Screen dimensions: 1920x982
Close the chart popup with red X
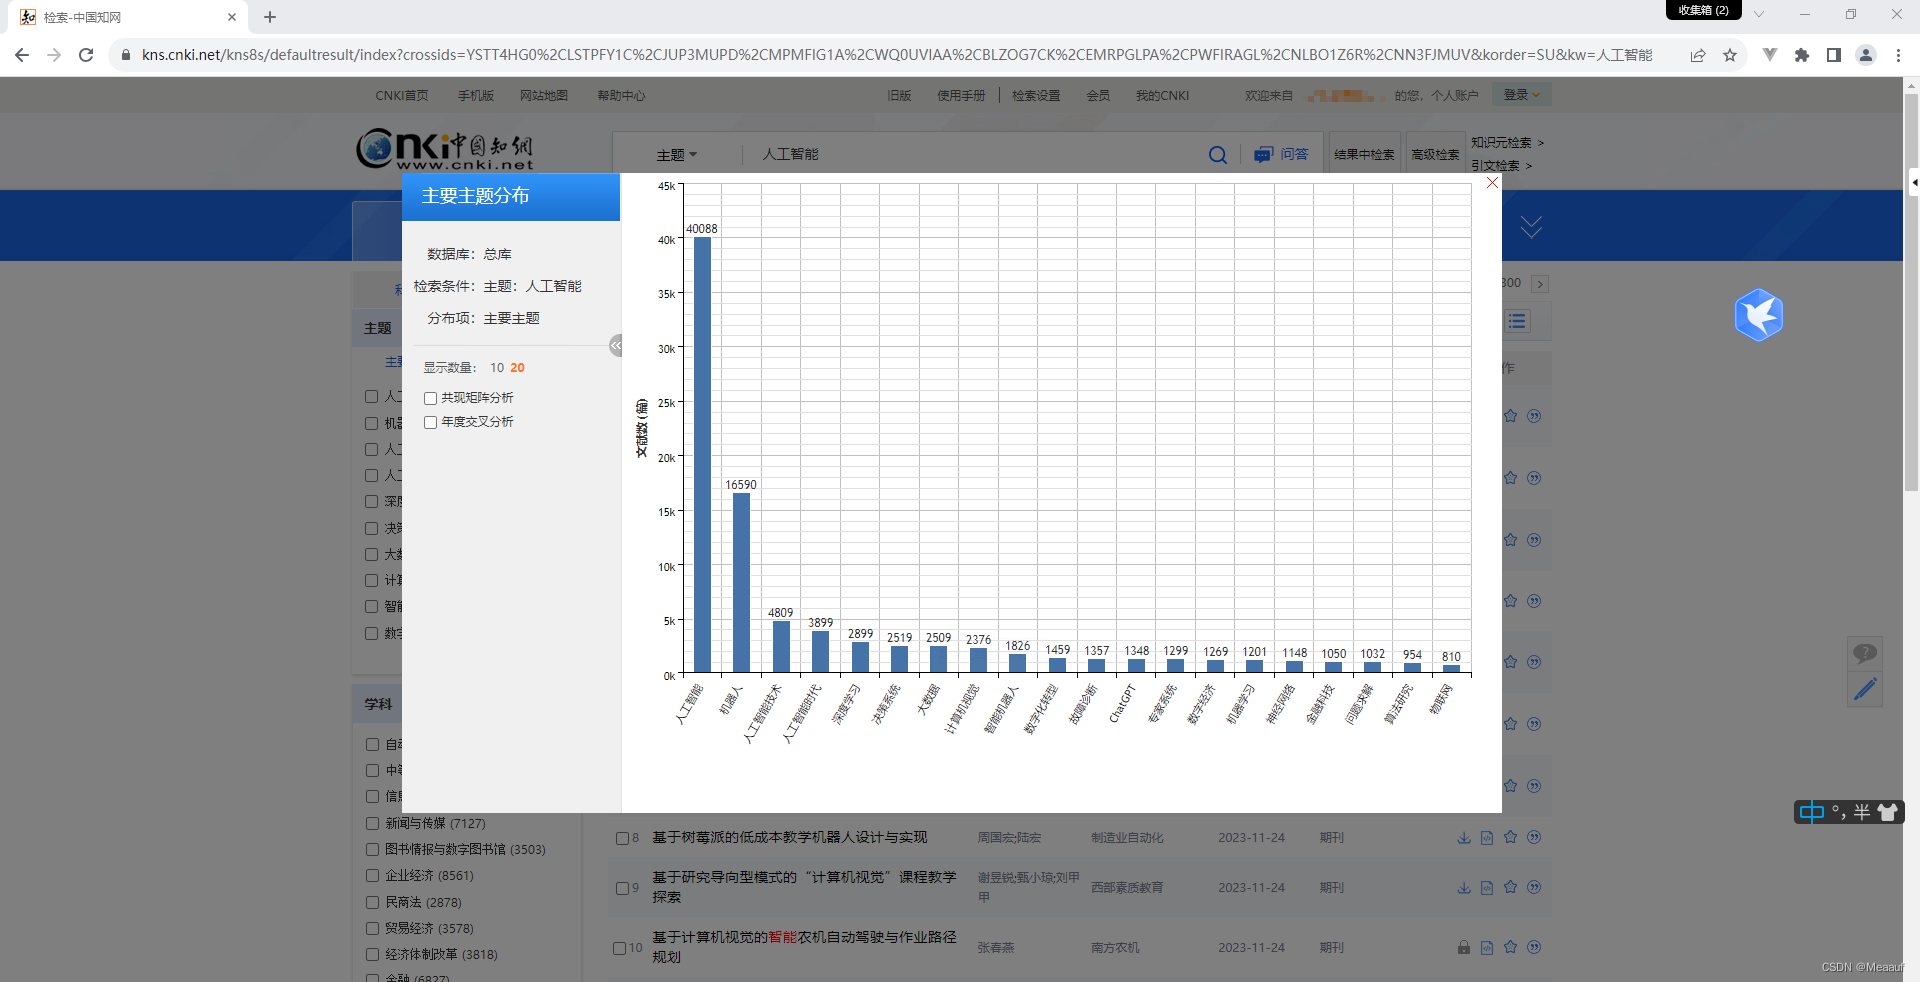coord(1492,183)
